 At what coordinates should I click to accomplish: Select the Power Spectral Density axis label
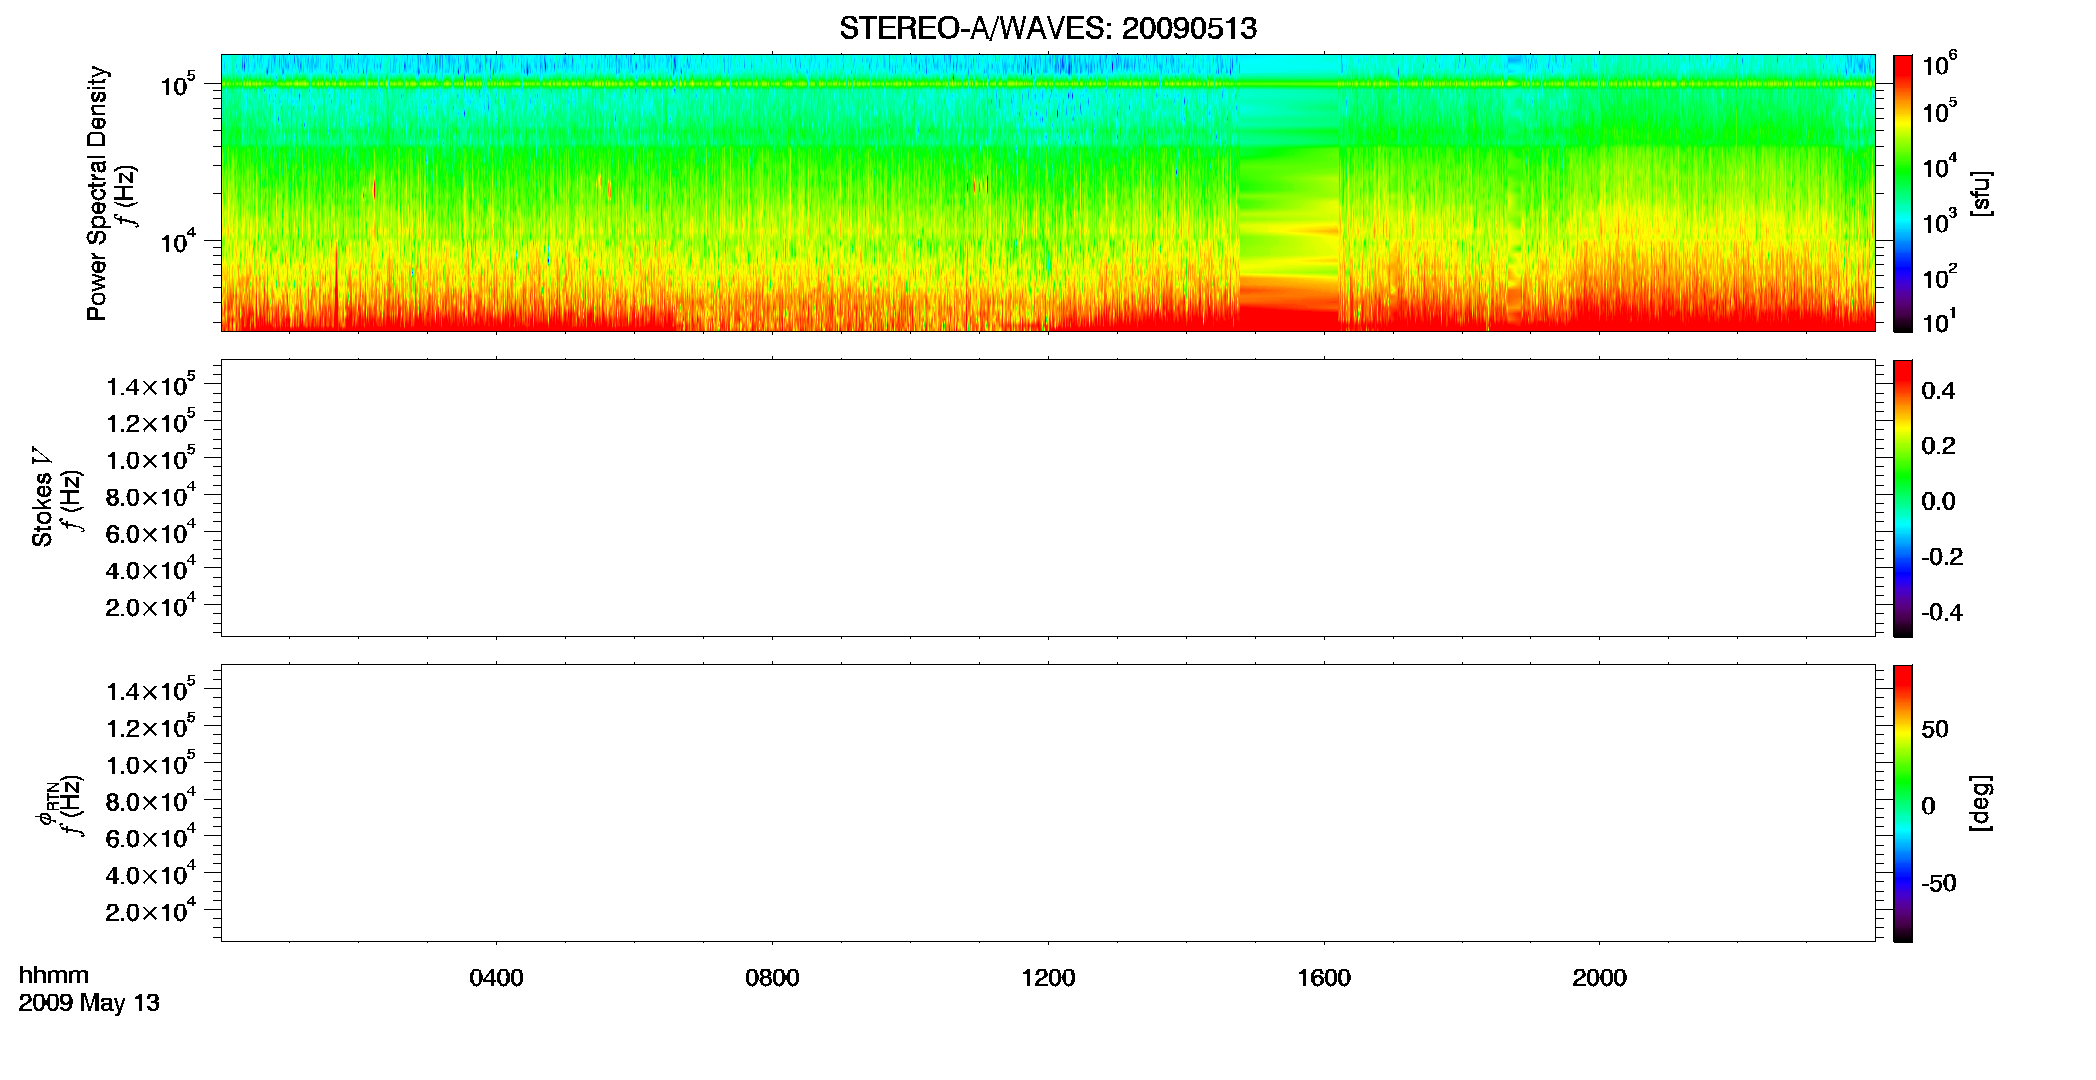pos(97,193)
